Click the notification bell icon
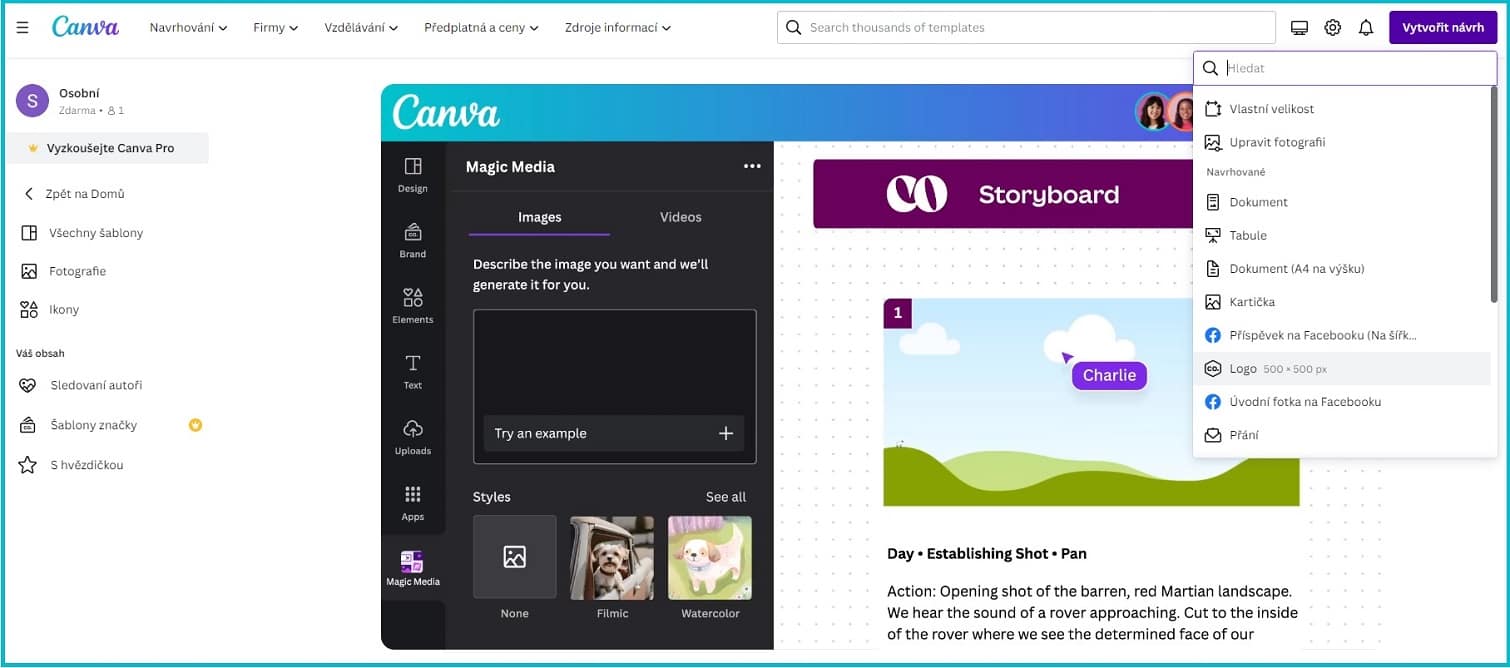The width and height of the screenshot is (1510, 668). tap(1366, 27)
